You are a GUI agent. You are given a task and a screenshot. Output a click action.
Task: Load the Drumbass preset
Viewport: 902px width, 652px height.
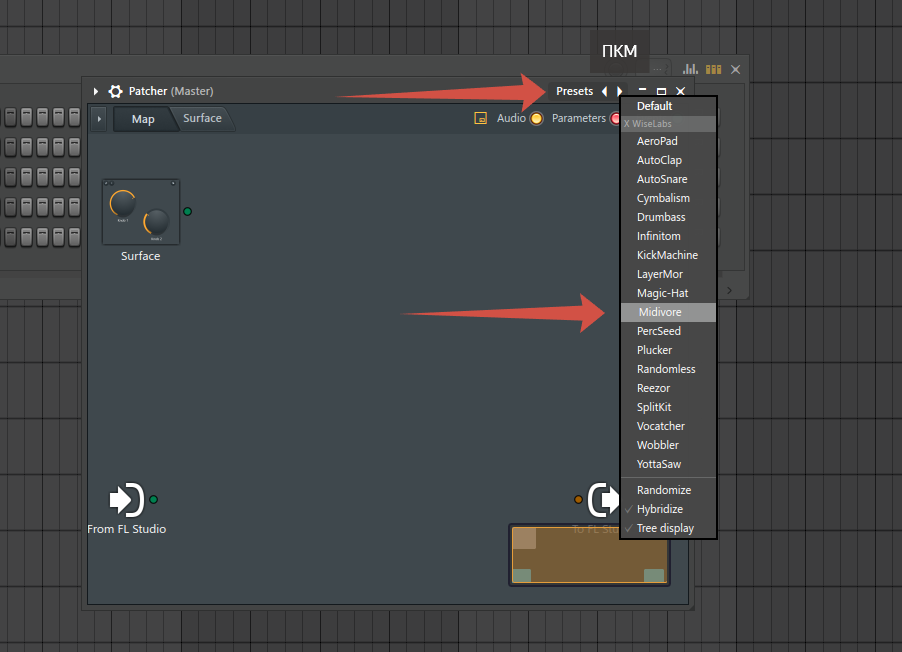[668, 217]
